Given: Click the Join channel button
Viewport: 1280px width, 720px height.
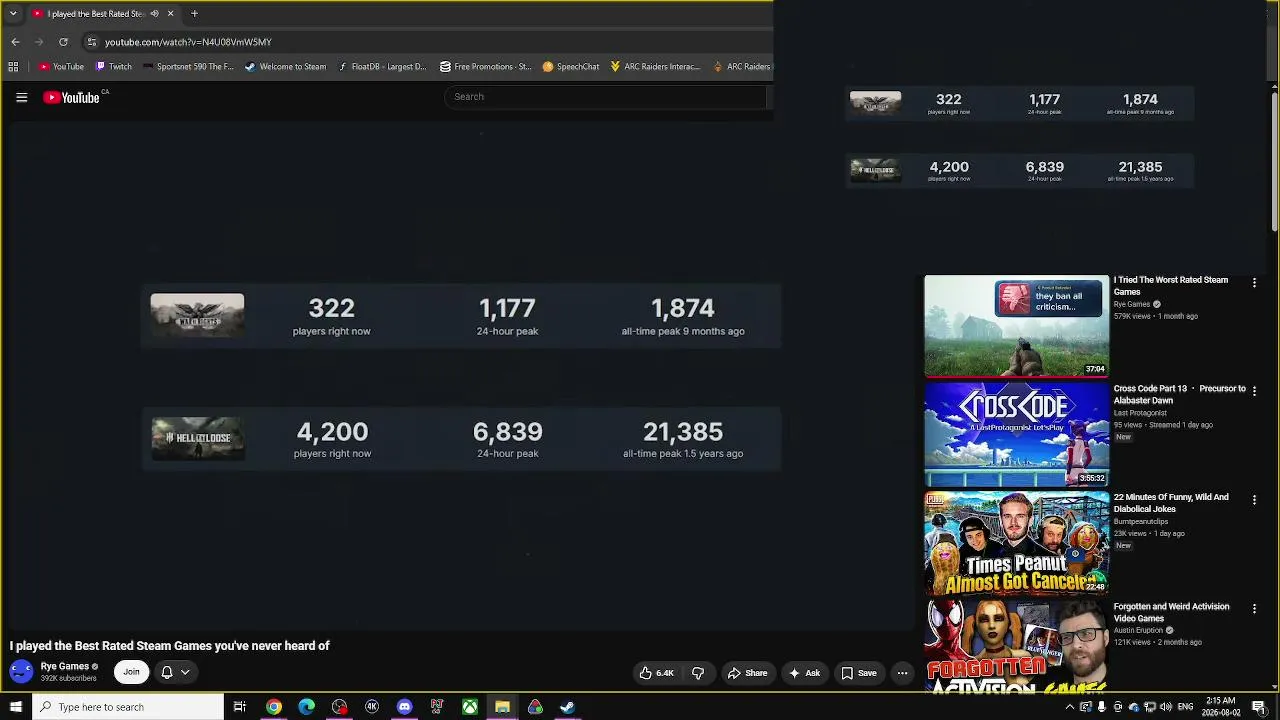Looking at the screenshot, I should [131, 672].
